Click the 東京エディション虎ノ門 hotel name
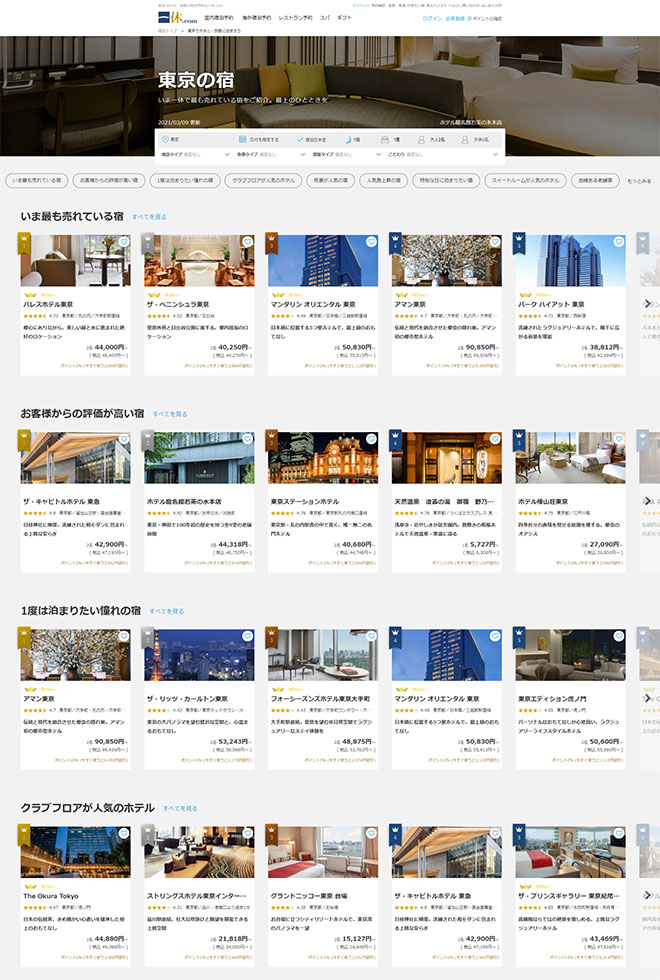The height and width of the screenshot is (980, 660). point(552,699)
